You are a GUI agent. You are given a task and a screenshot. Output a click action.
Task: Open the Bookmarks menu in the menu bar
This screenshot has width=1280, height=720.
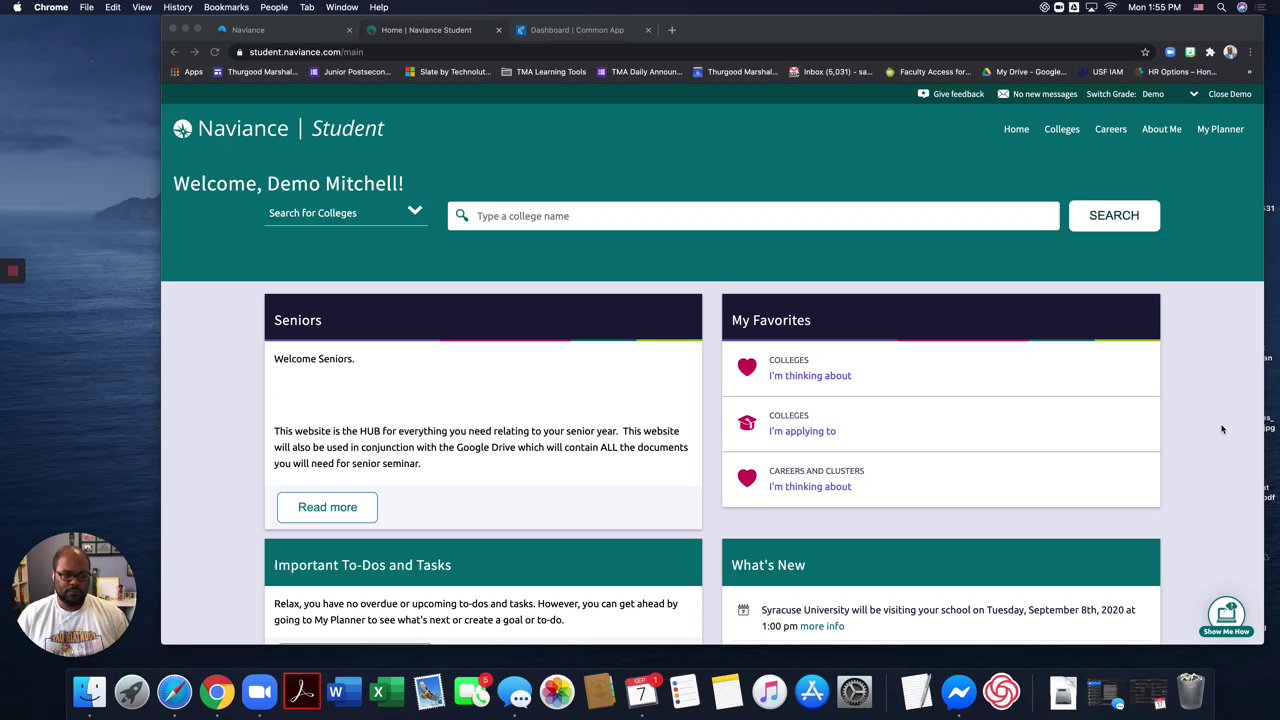point(226,7)
